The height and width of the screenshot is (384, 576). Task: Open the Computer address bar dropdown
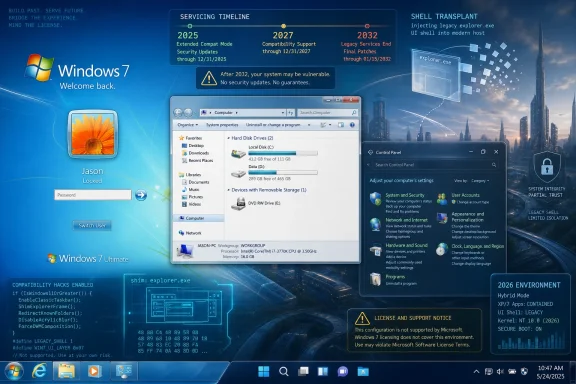[282, 112]
